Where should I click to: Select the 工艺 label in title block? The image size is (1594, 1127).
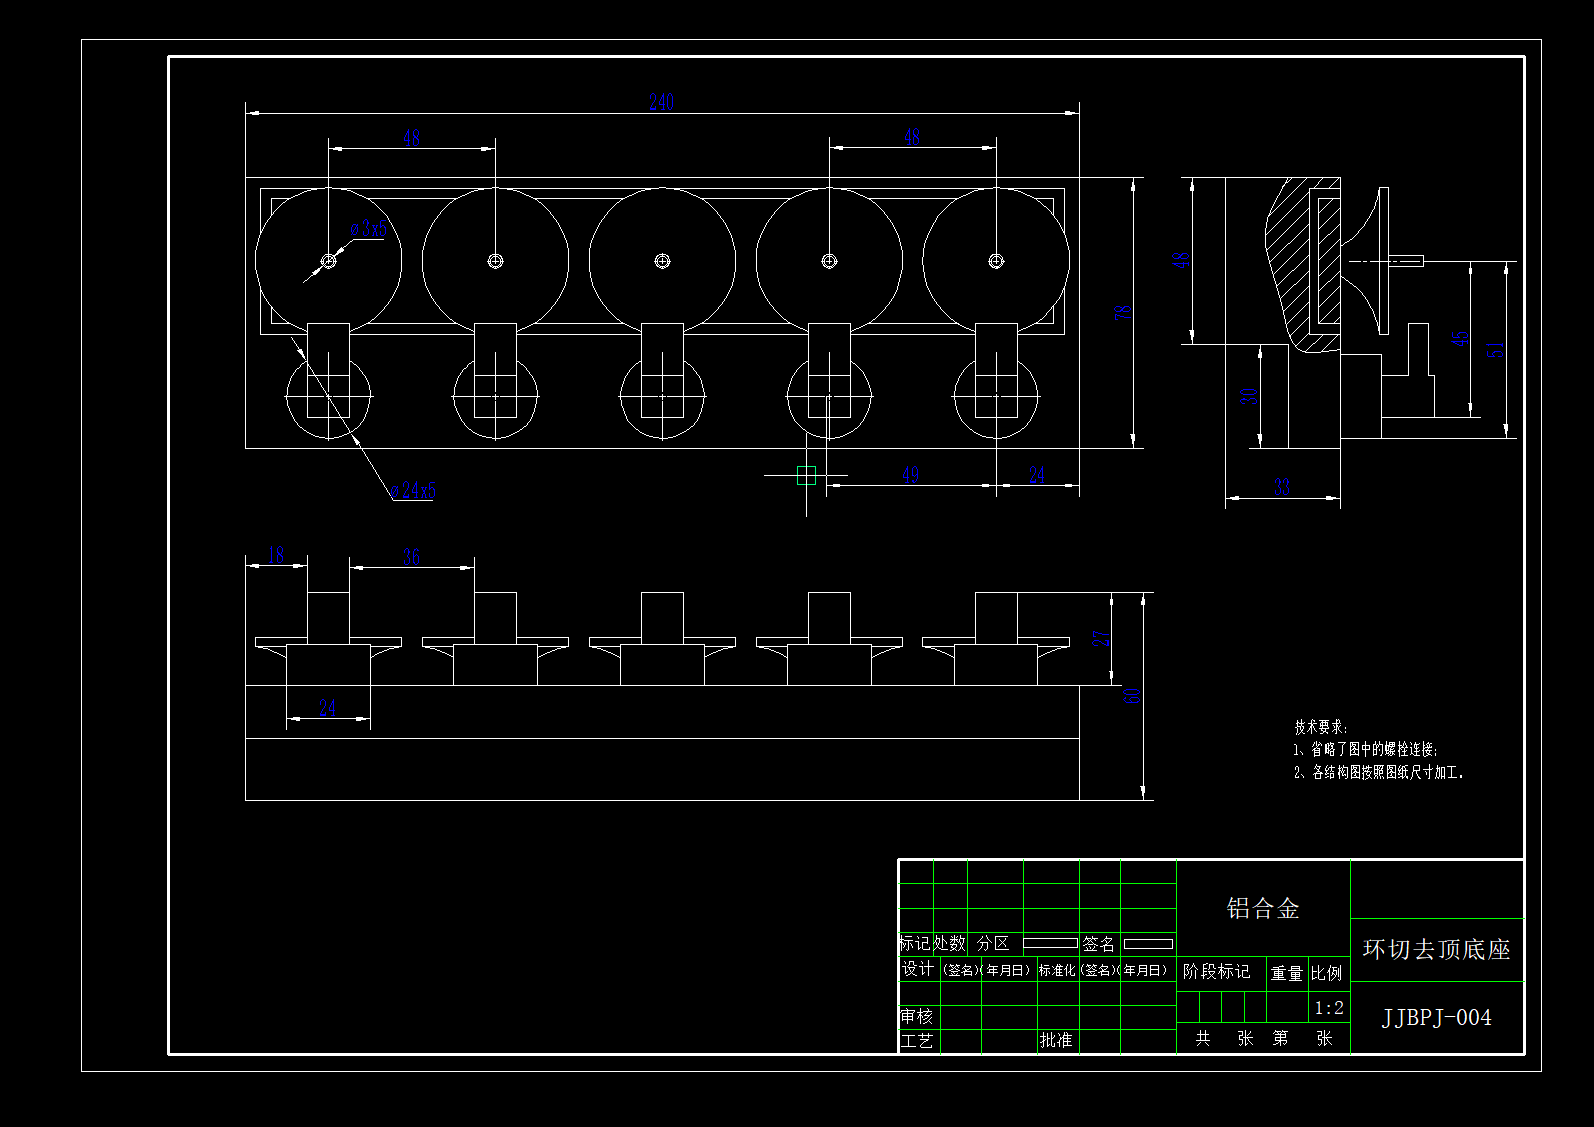pyautogui.click(x=916, y=1040)
